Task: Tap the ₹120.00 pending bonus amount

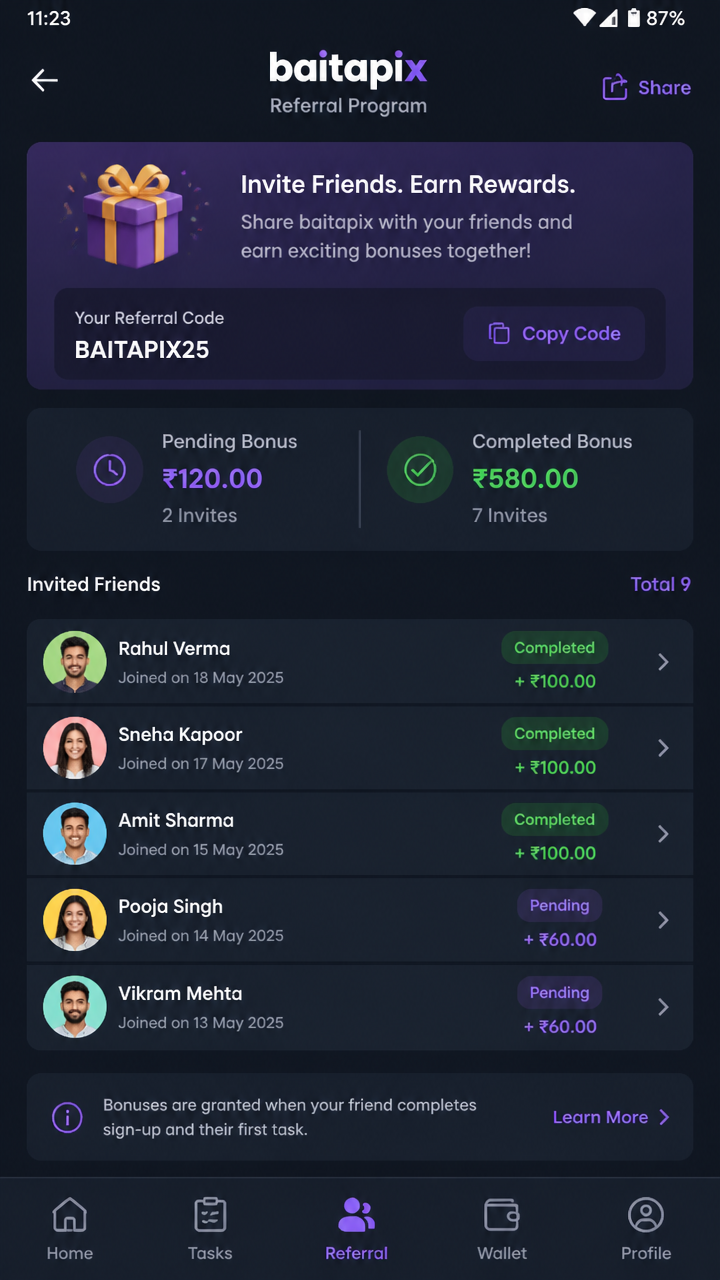Action: (x=213, y=478)
